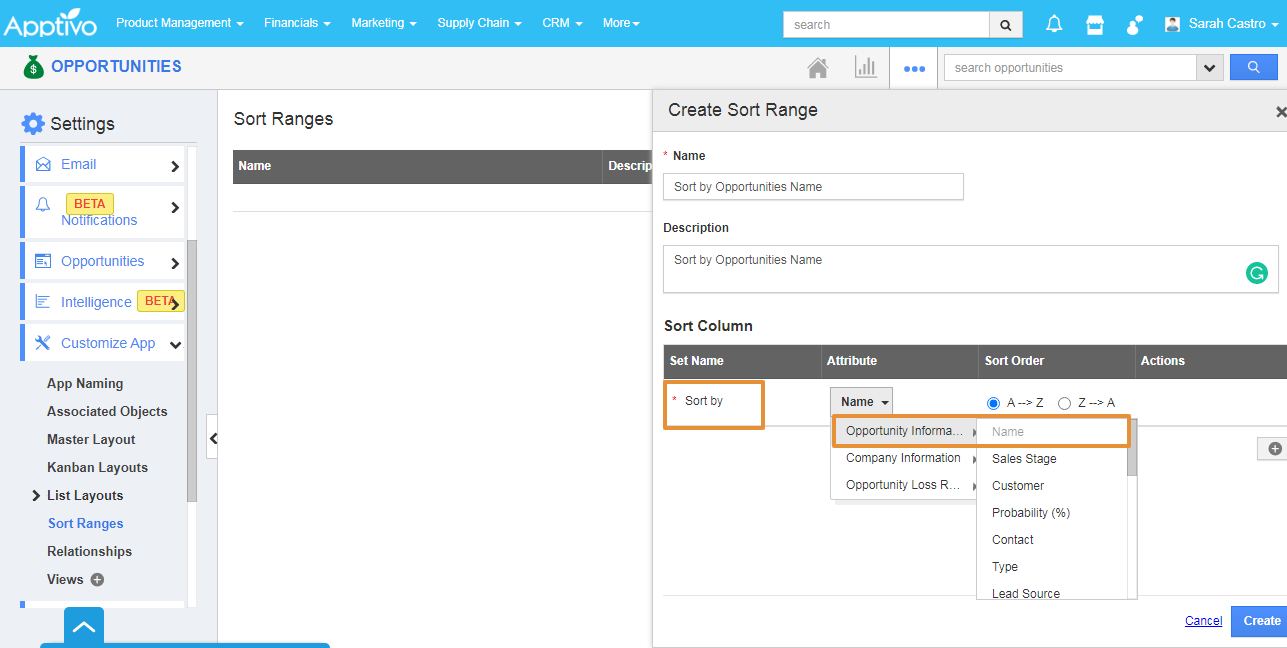Click the top search magnifier button
The height and width of the screenshot is (648, 1287).
(1005, 24)
